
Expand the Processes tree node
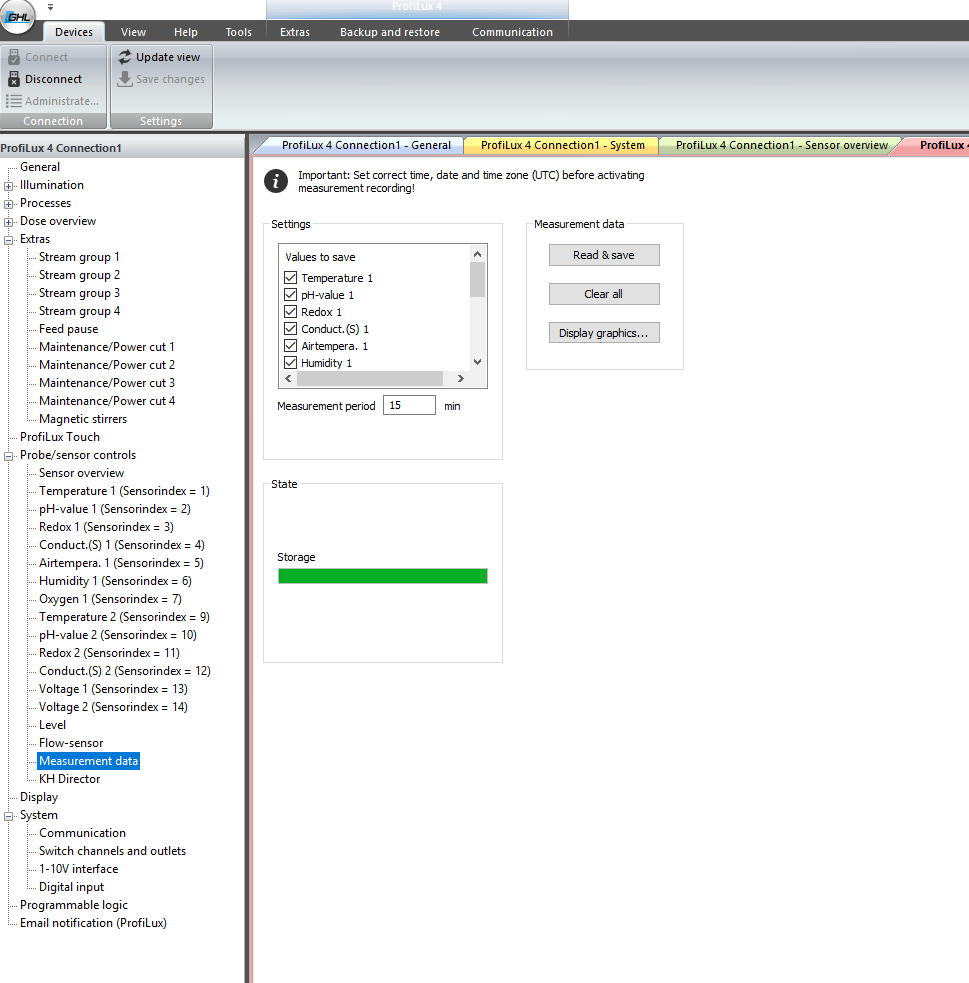[8, 204]
